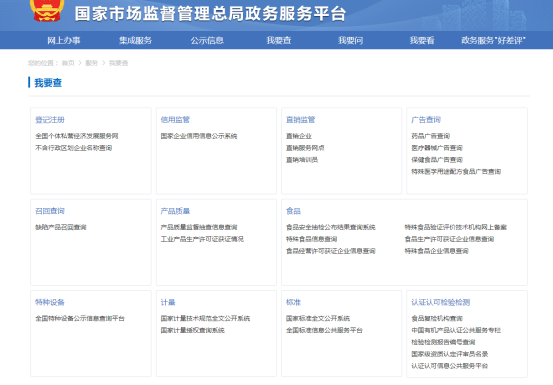
Task: Open 特殊食品信息查询 link
Action: 311,239
